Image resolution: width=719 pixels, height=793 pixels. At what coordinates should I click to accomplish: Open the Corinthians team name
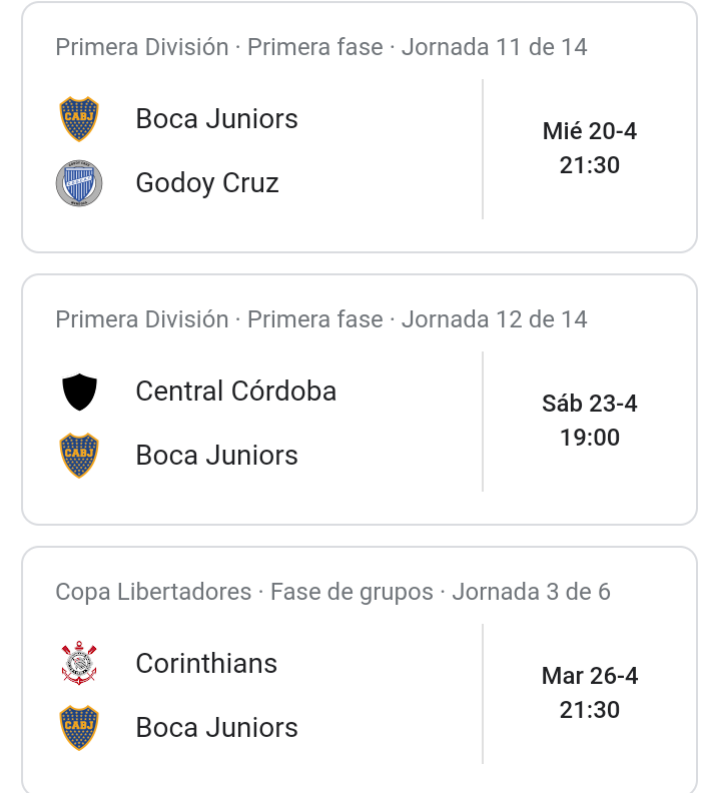coord(206,664)
